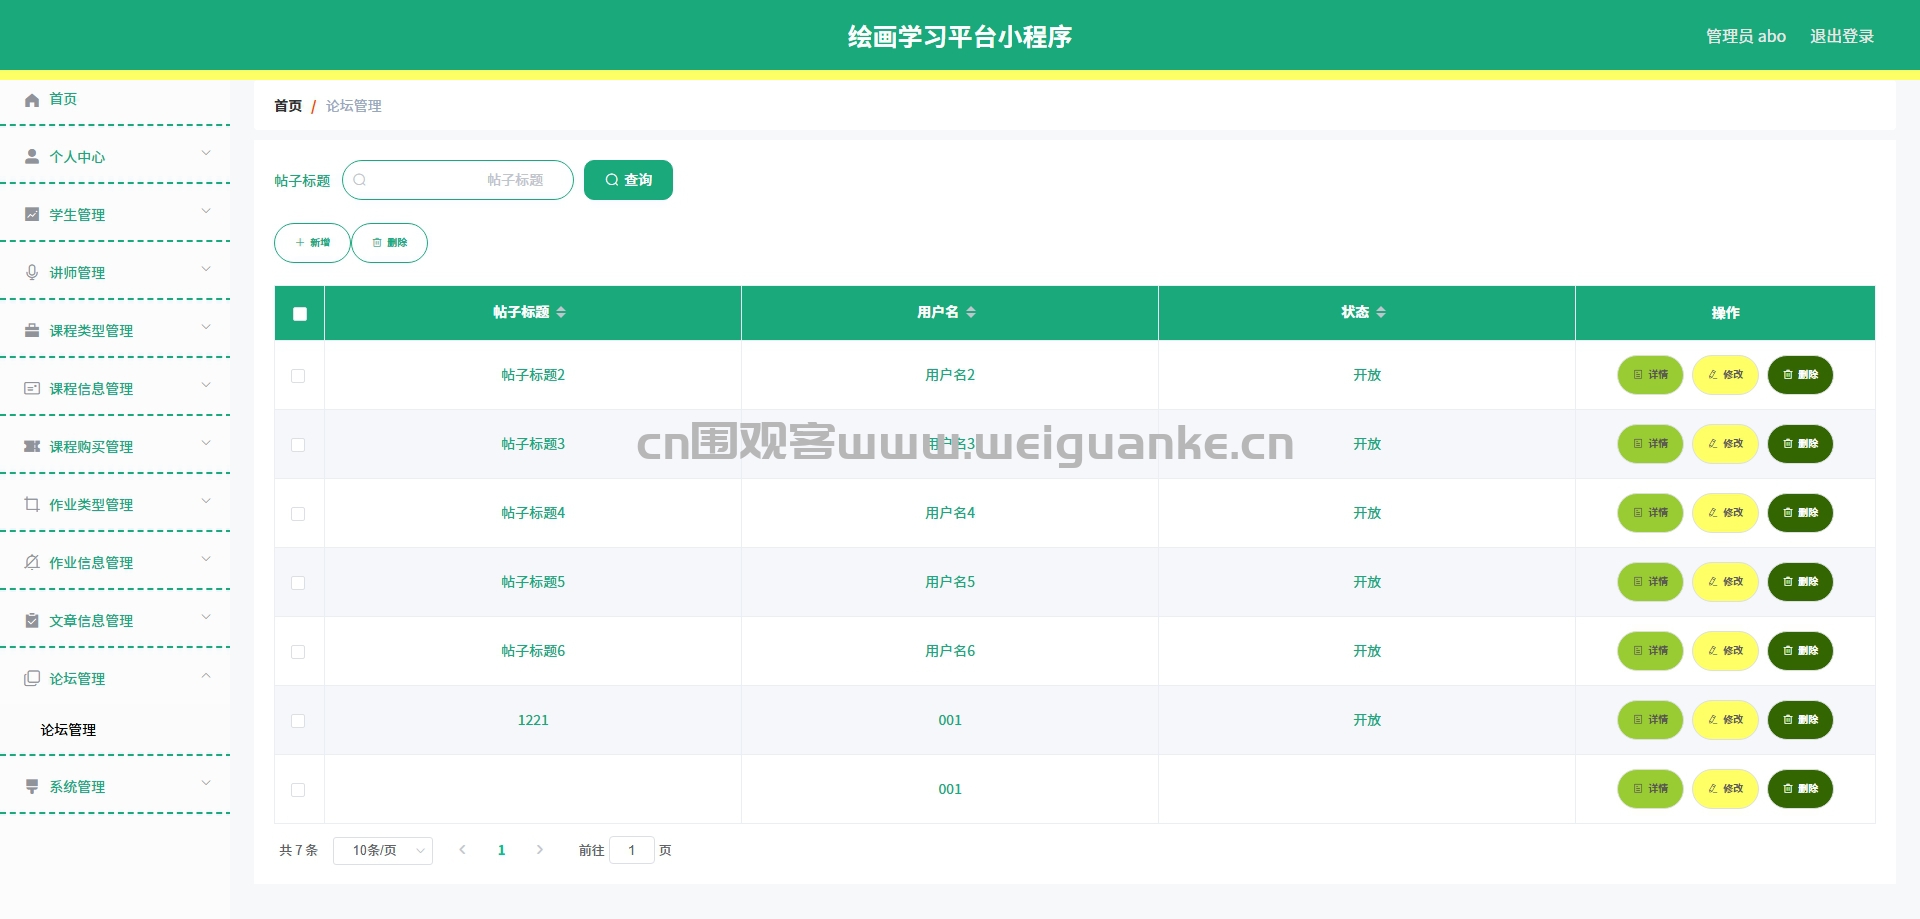Image resolution: width=1920 pixels, height=919 pixels.
Task: Click the briefcase icon for 课程类型管理
Action: 32,331
